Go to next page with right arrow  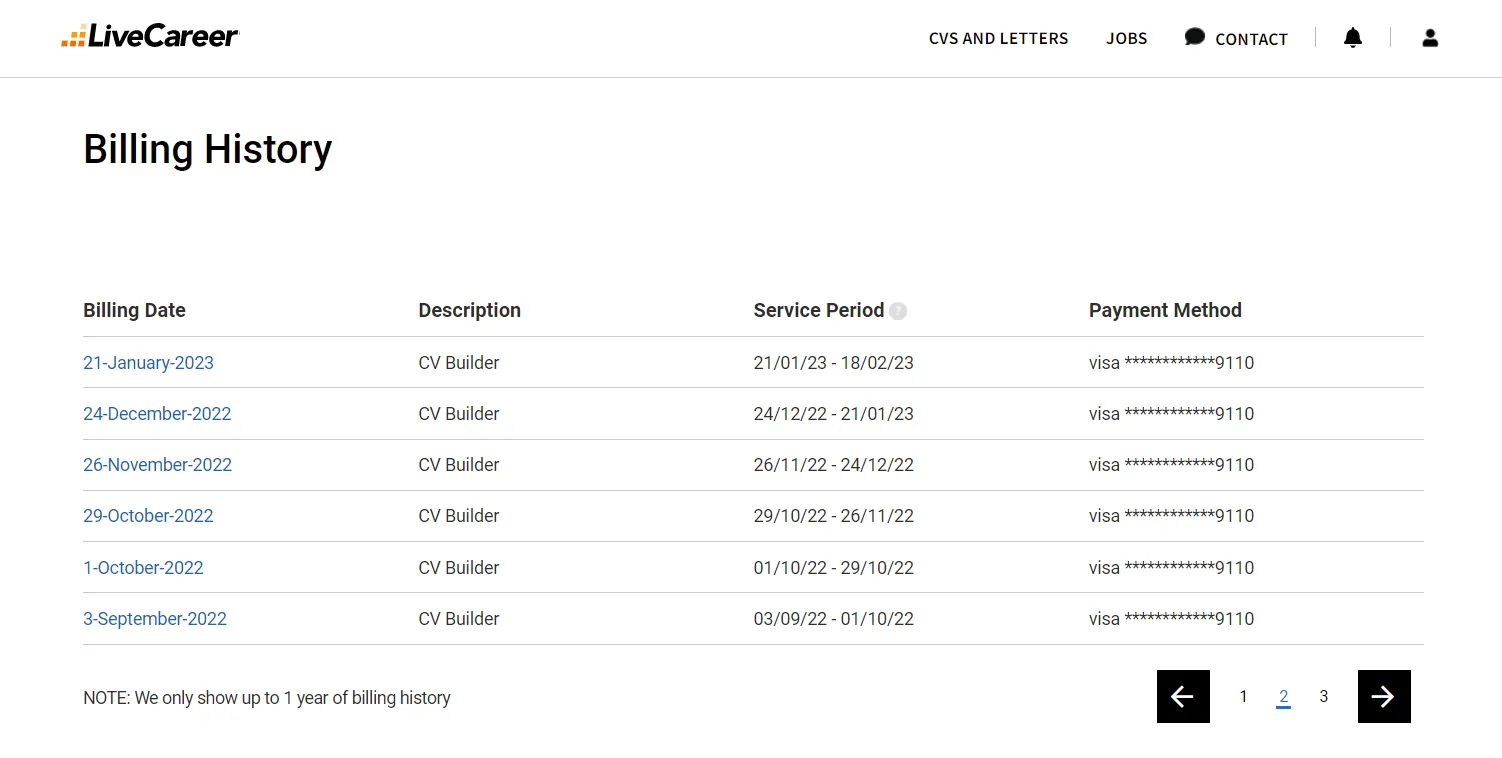(1384, 696)
